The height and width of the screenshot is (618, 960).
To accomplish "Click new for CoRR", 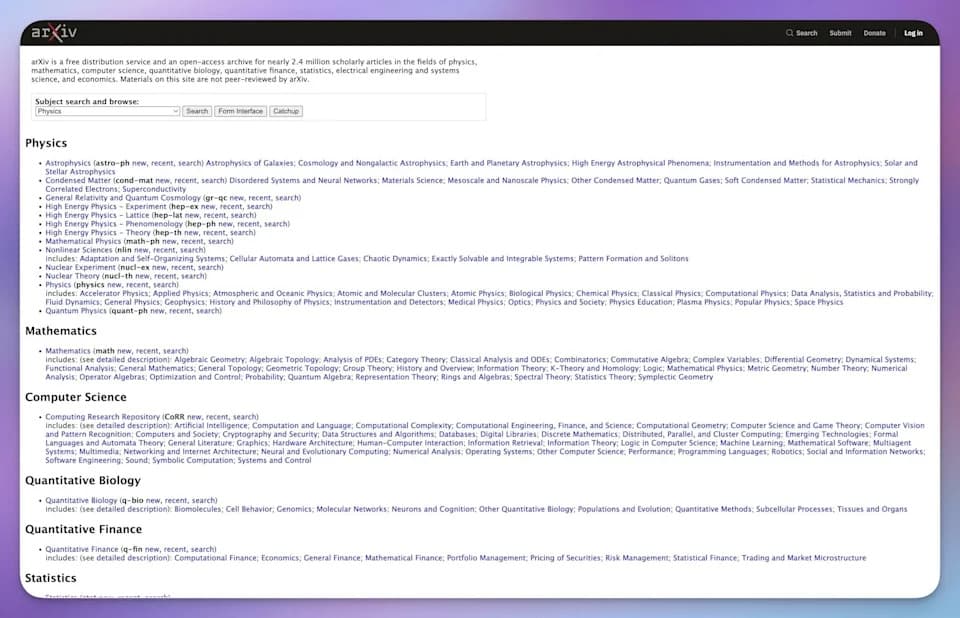I will (194, 417).
